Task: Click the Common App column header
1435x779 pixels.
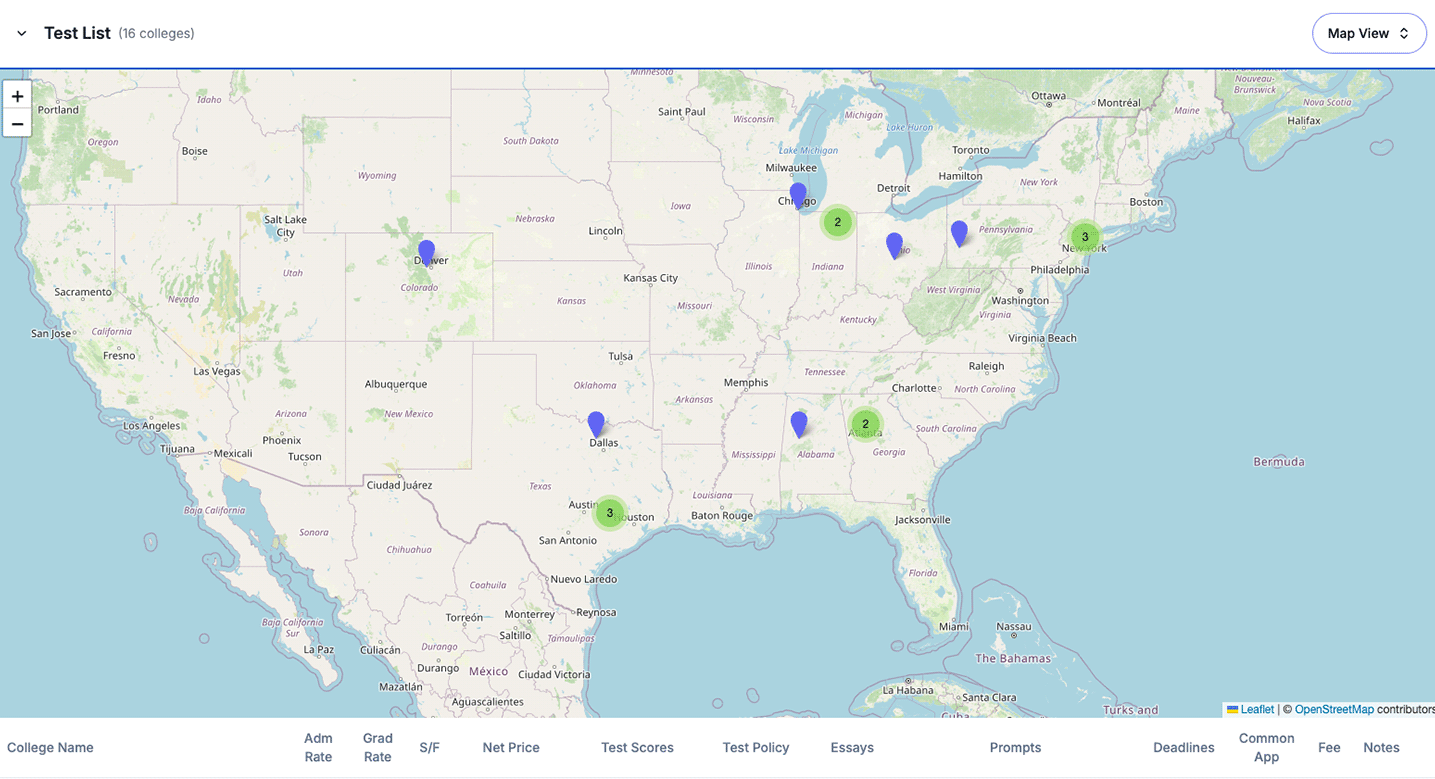Action: tap(1267, 748)
